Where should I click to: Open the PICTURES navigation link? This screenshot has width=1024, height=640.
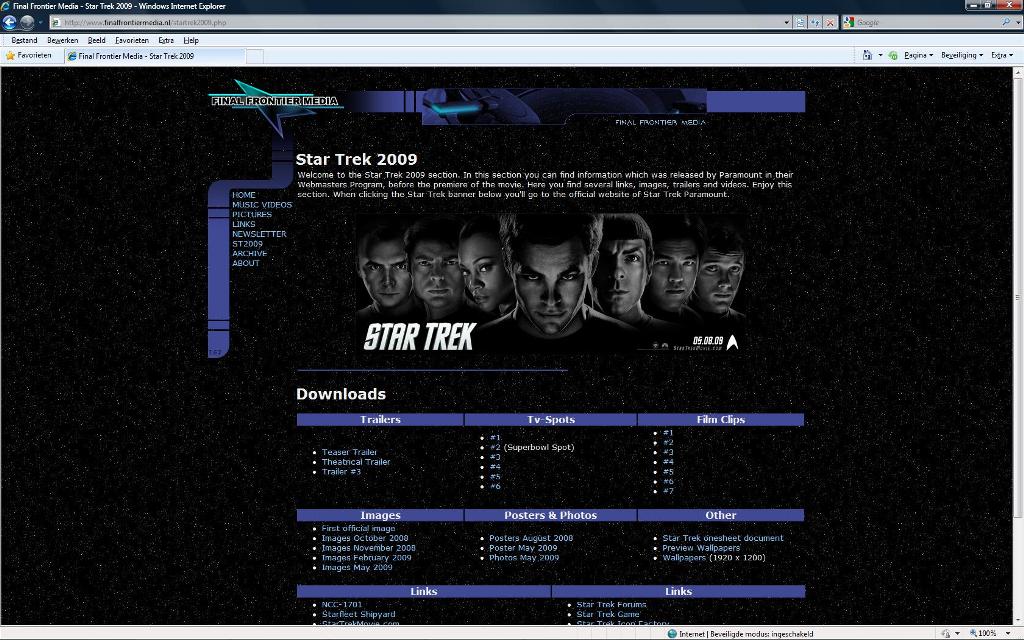pos(251,215)
